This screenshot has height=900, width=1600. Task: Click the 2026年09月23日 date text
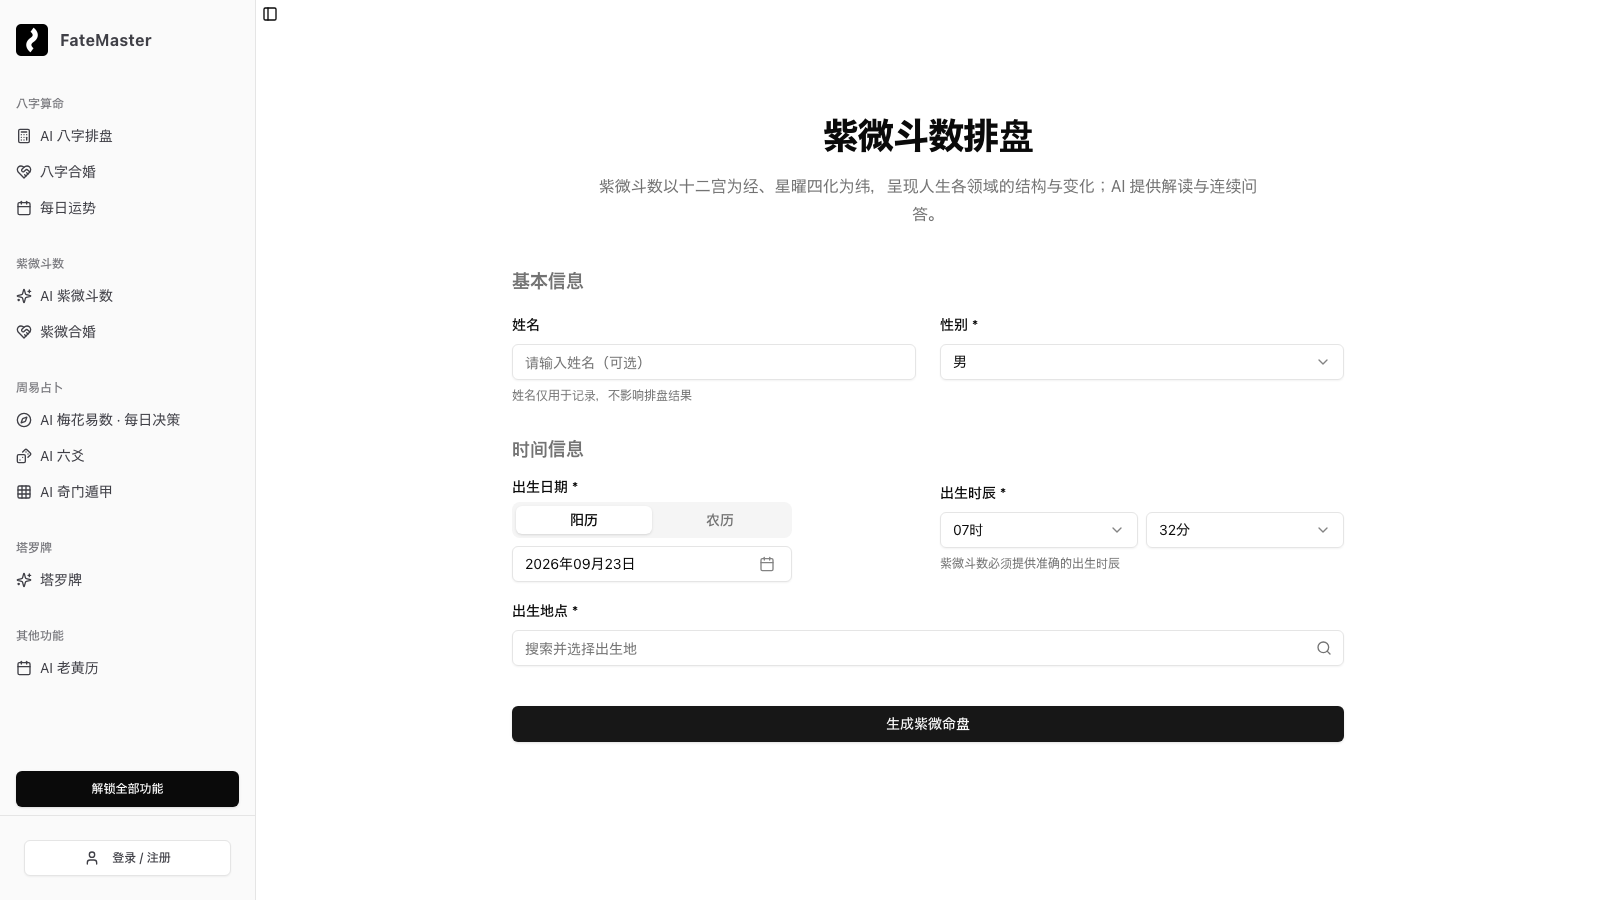coord(580,564)
